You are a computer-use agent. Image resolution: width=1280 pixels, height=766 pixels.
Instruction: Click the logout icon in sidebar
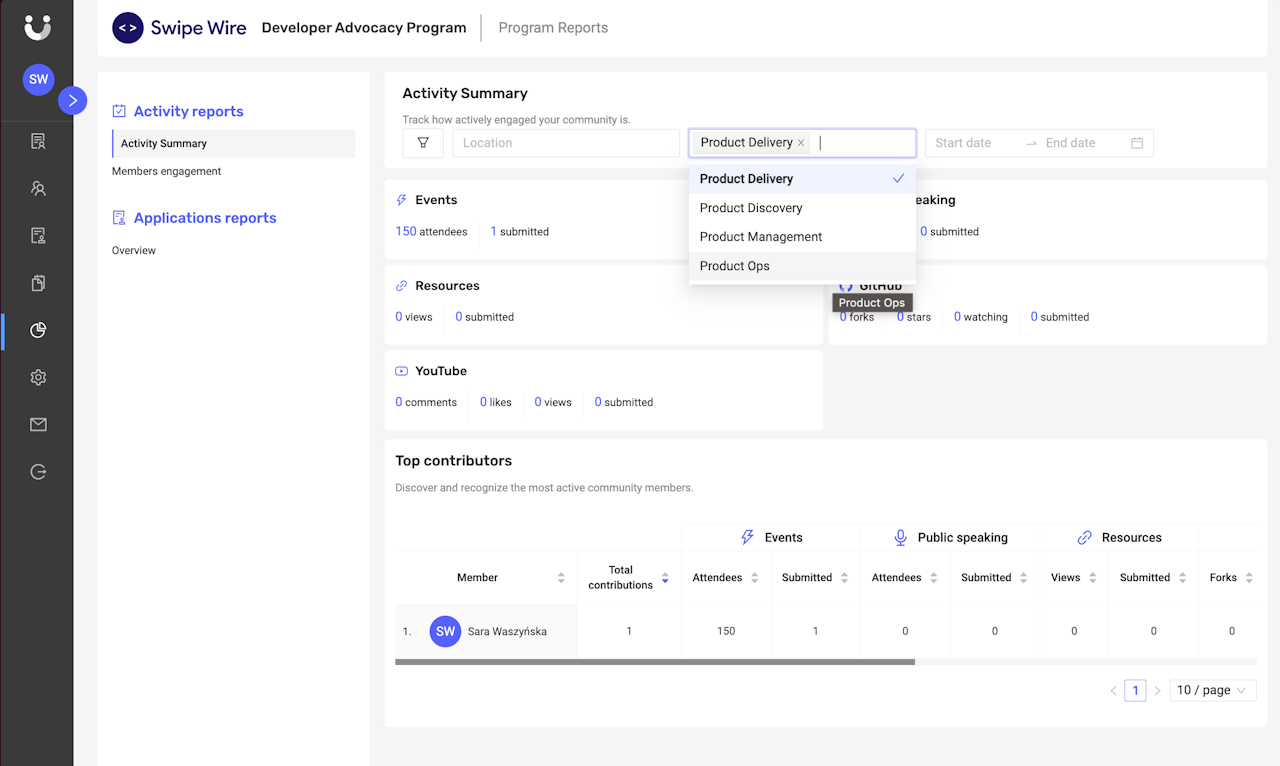click(38, 472)
